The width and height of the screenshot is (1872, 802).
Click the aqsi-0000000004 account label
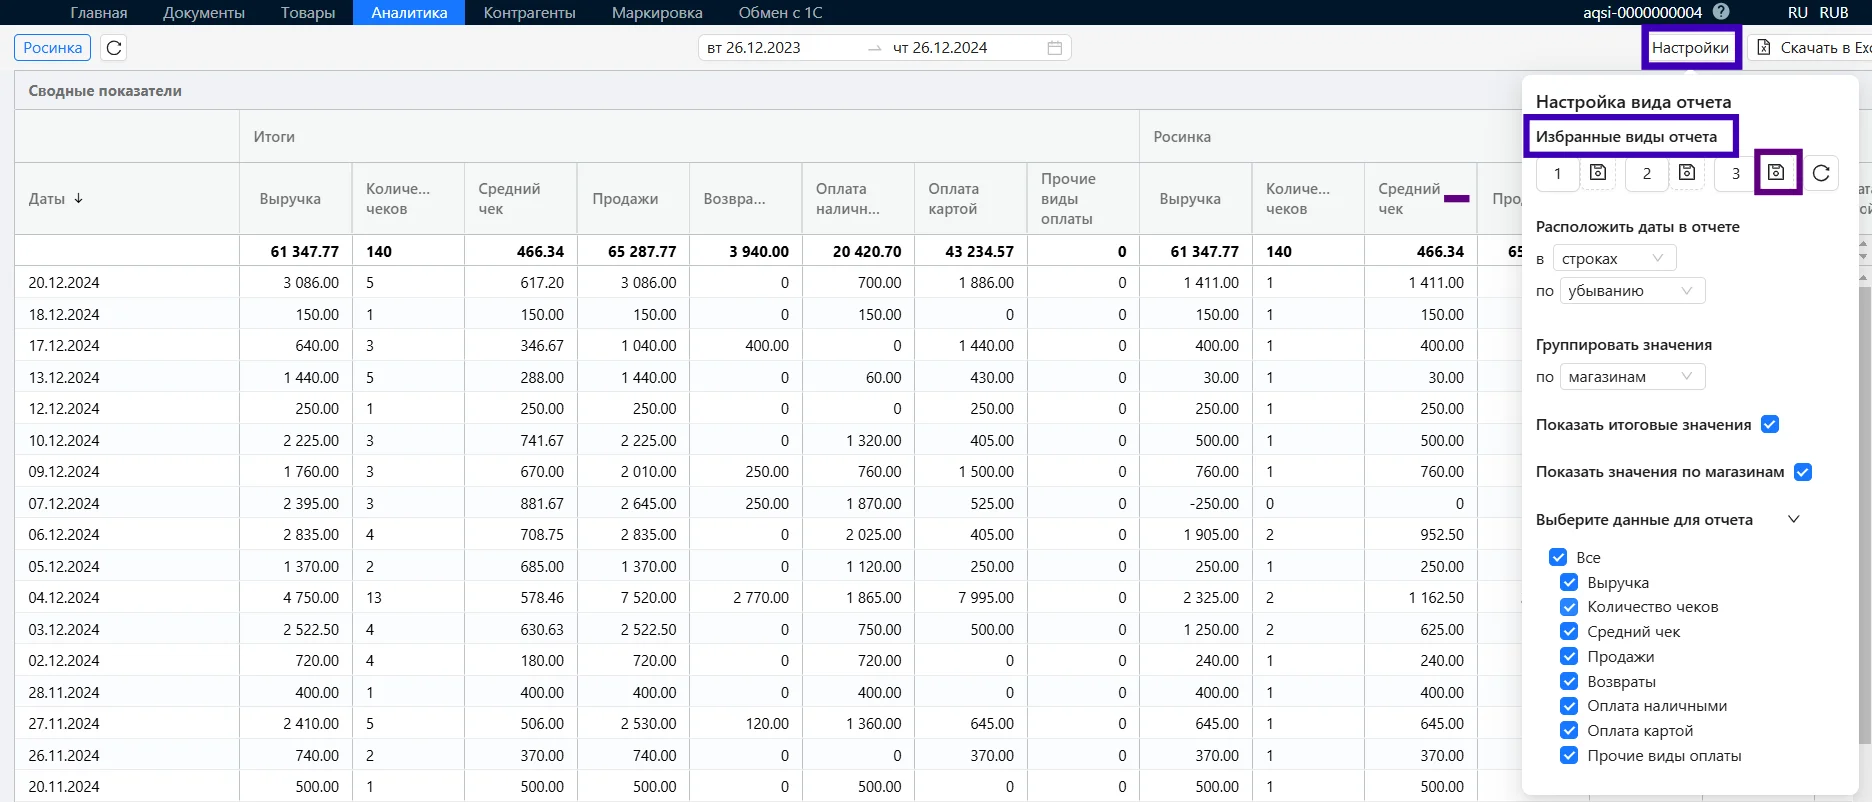coord(1642,12)
